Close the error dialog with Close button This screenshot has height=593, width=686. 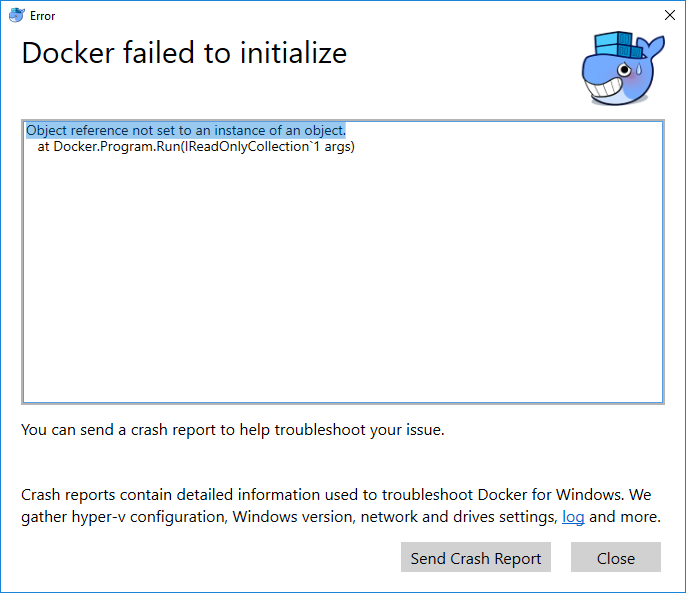616,557
